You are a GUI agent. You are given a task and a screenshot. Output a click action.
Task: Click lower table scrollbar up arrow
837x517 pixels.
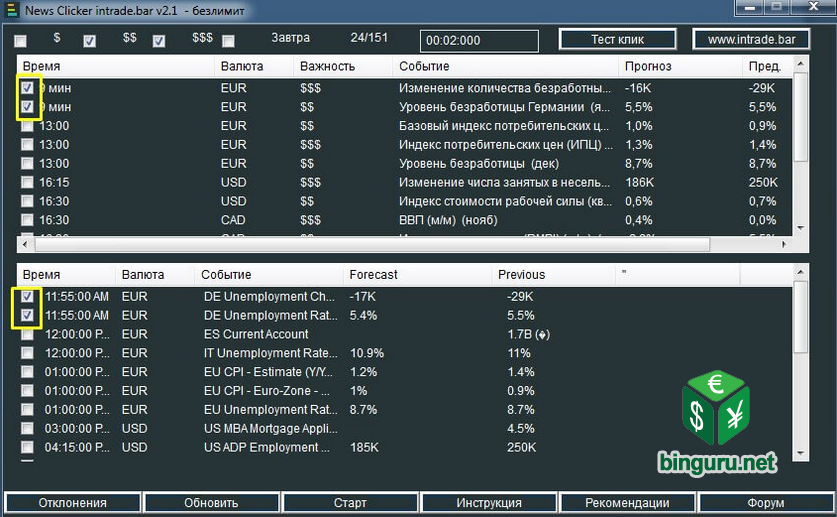[800, 272]
